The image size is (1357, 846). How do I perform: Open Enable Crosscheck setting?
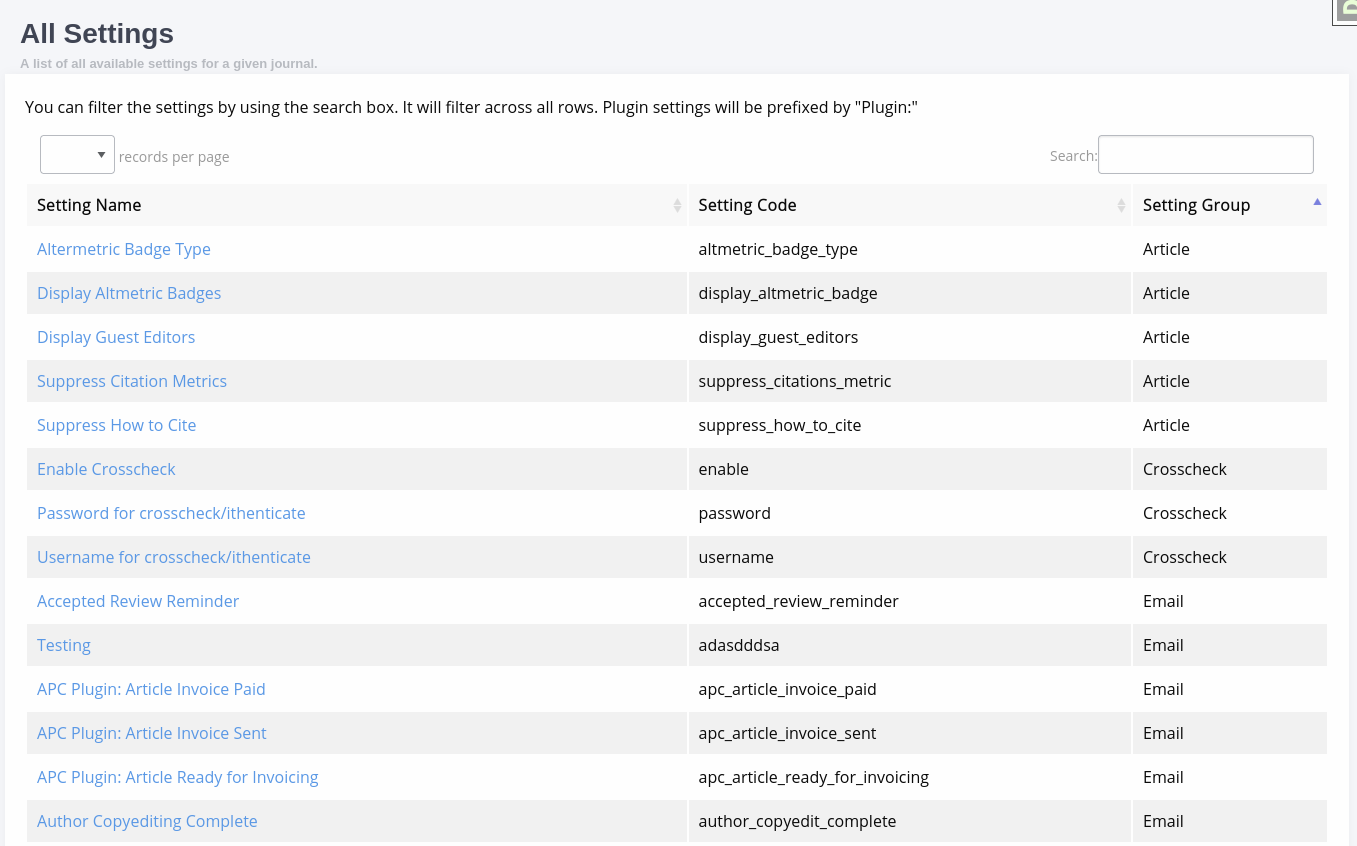[x=106, y=469]
